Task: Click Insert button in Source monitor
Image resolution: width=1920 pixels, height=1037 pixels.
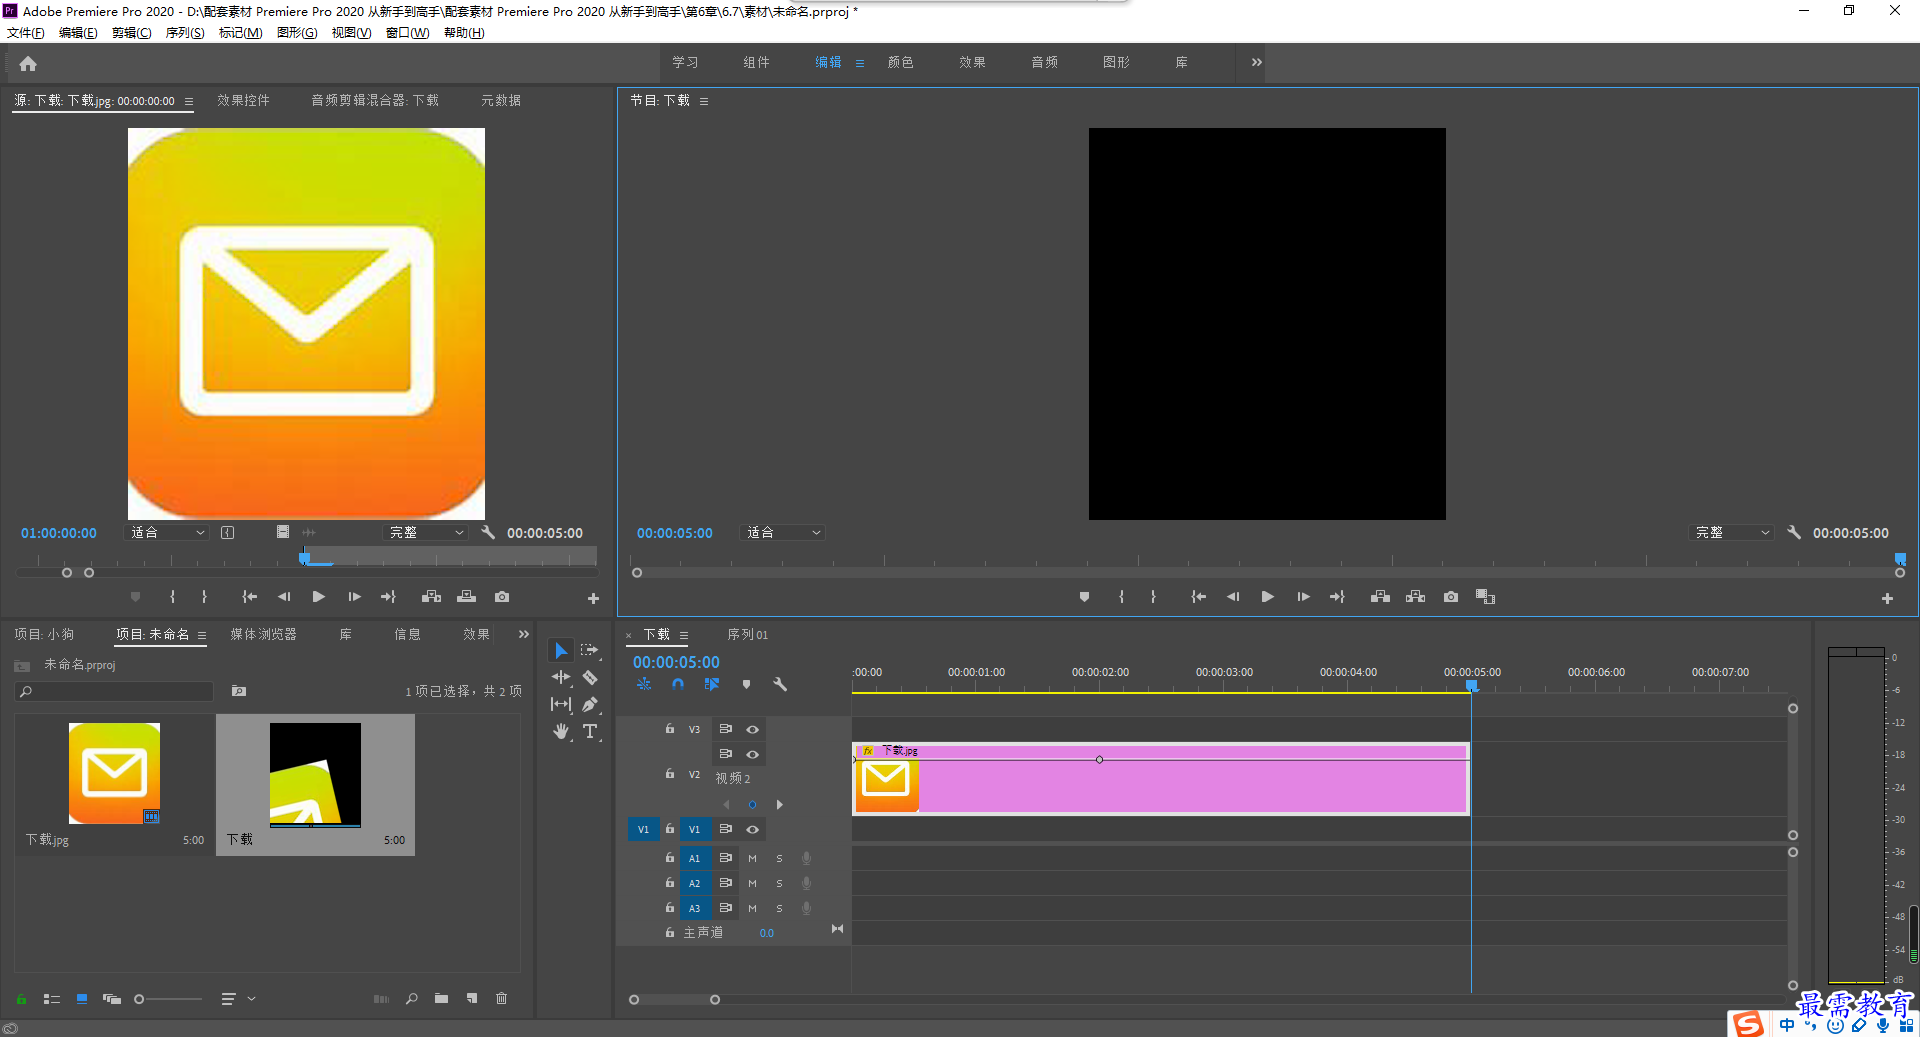Action: [x=431, y=597]
